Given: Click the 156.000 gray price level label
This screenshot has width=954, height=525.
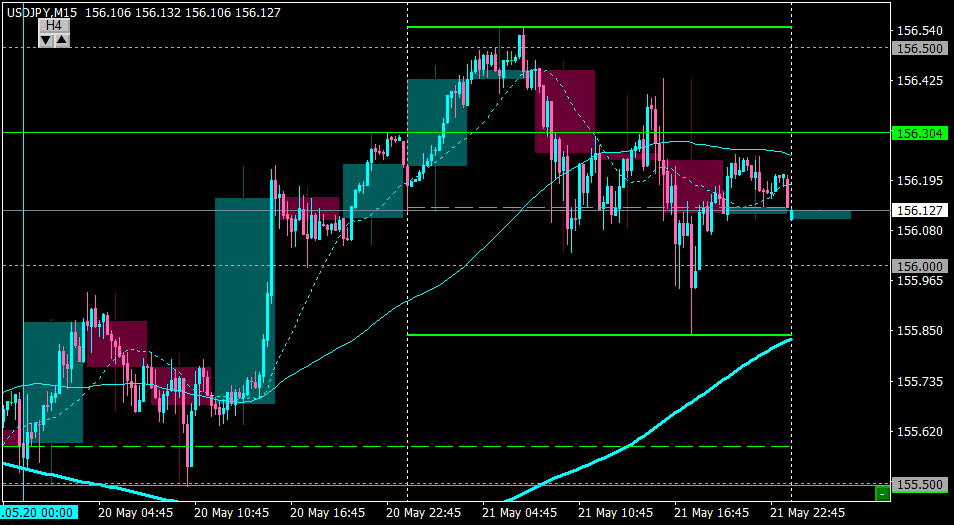Looking at the screenshot, I should click(919, 266).
